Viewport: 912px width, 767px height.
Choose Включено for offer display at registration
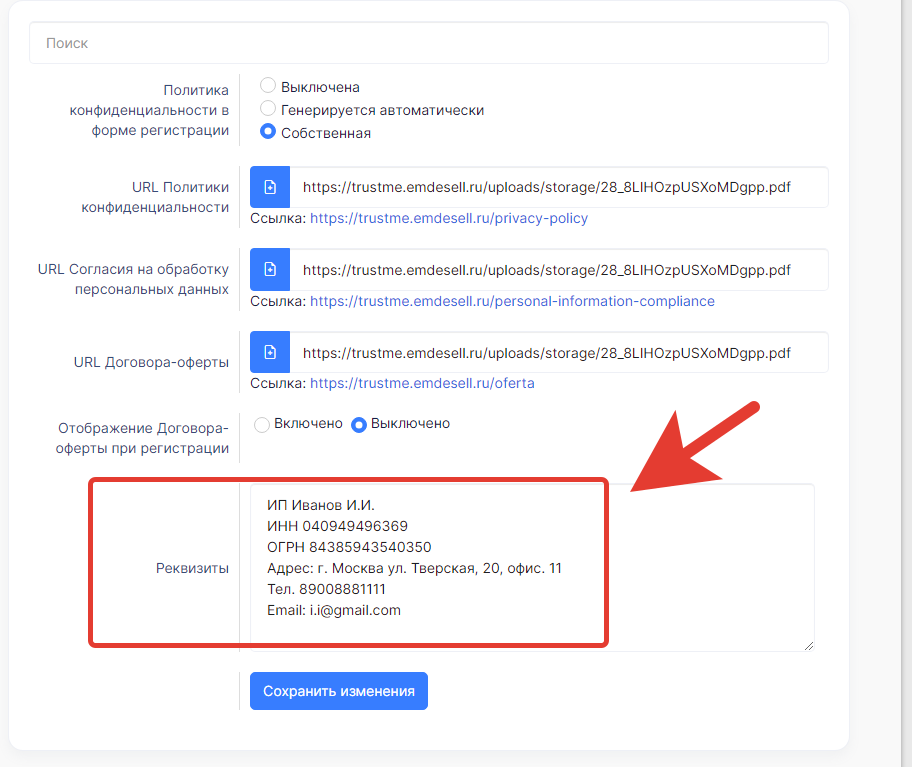(x=262, y=424)
